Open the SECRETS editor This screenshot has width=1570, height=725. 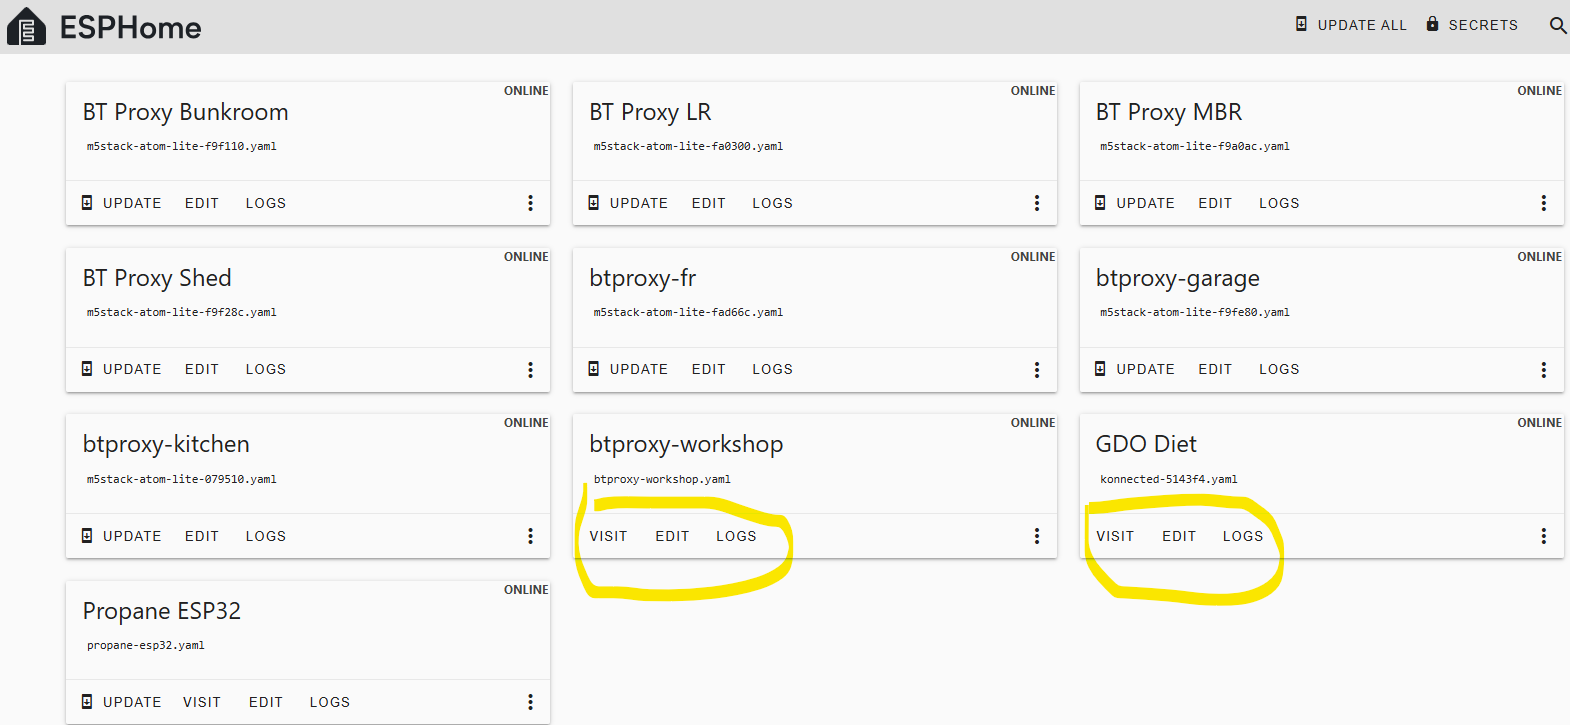(1472, 25)
